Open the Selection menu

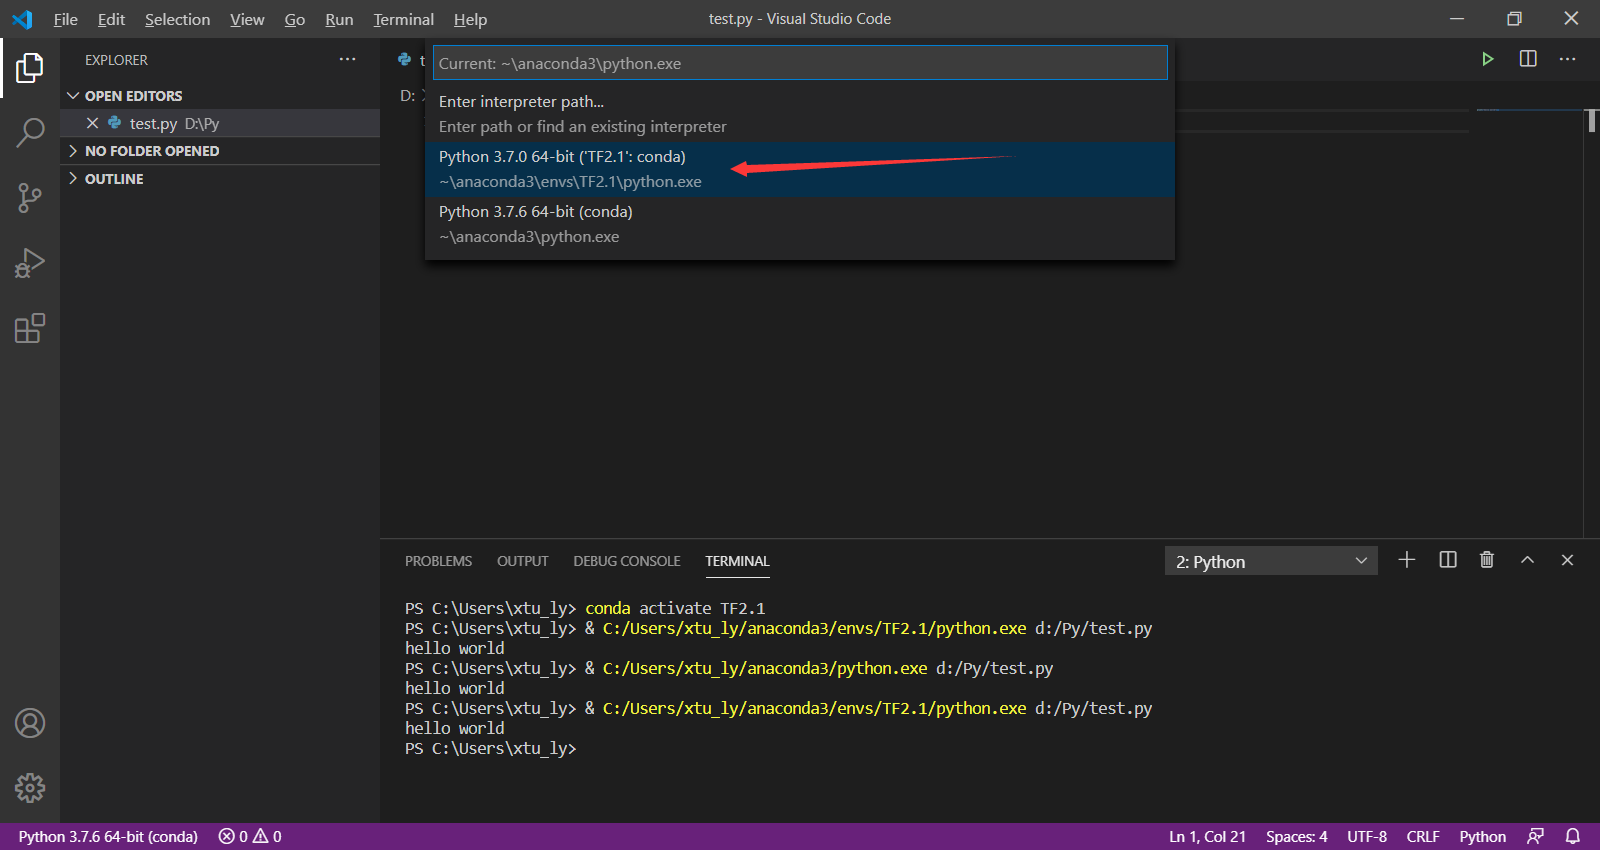[177, 19]
